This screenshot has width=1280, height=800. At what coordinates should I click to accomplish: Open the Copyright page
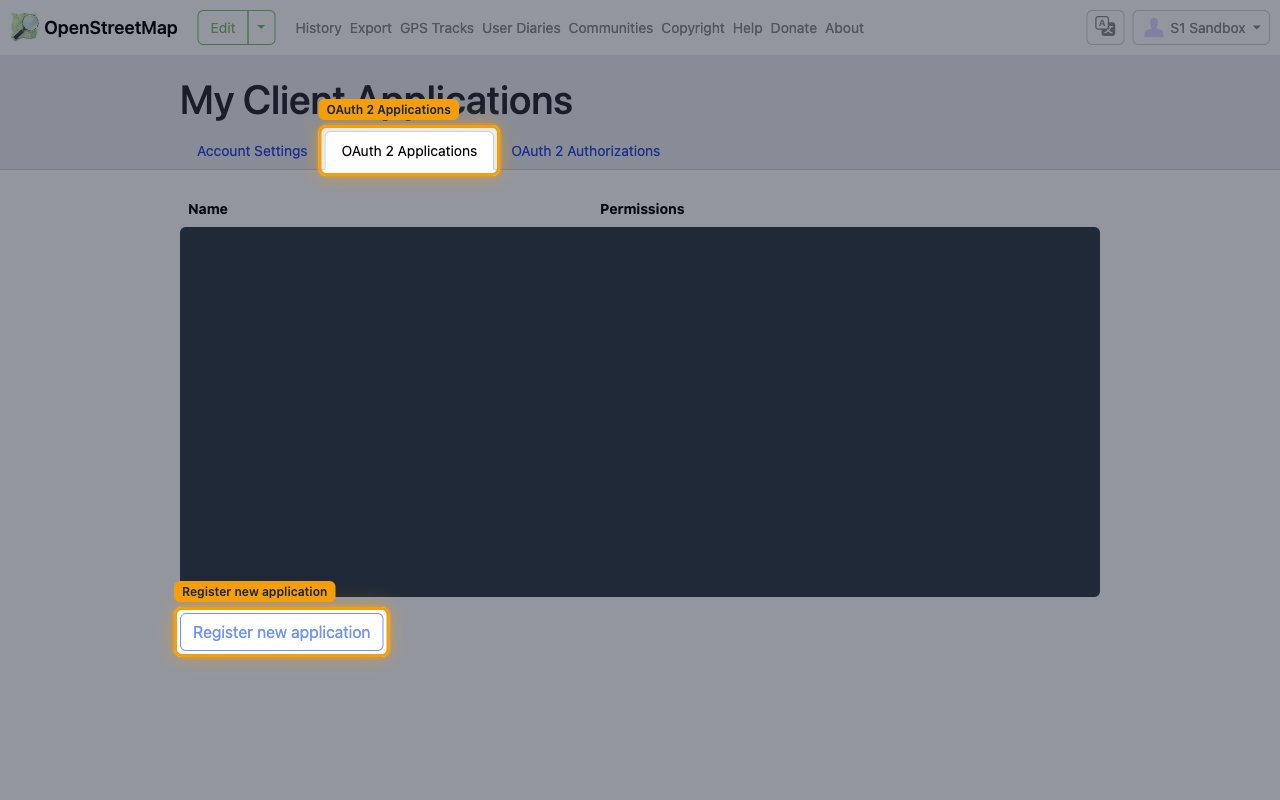[x=693, y=28]
